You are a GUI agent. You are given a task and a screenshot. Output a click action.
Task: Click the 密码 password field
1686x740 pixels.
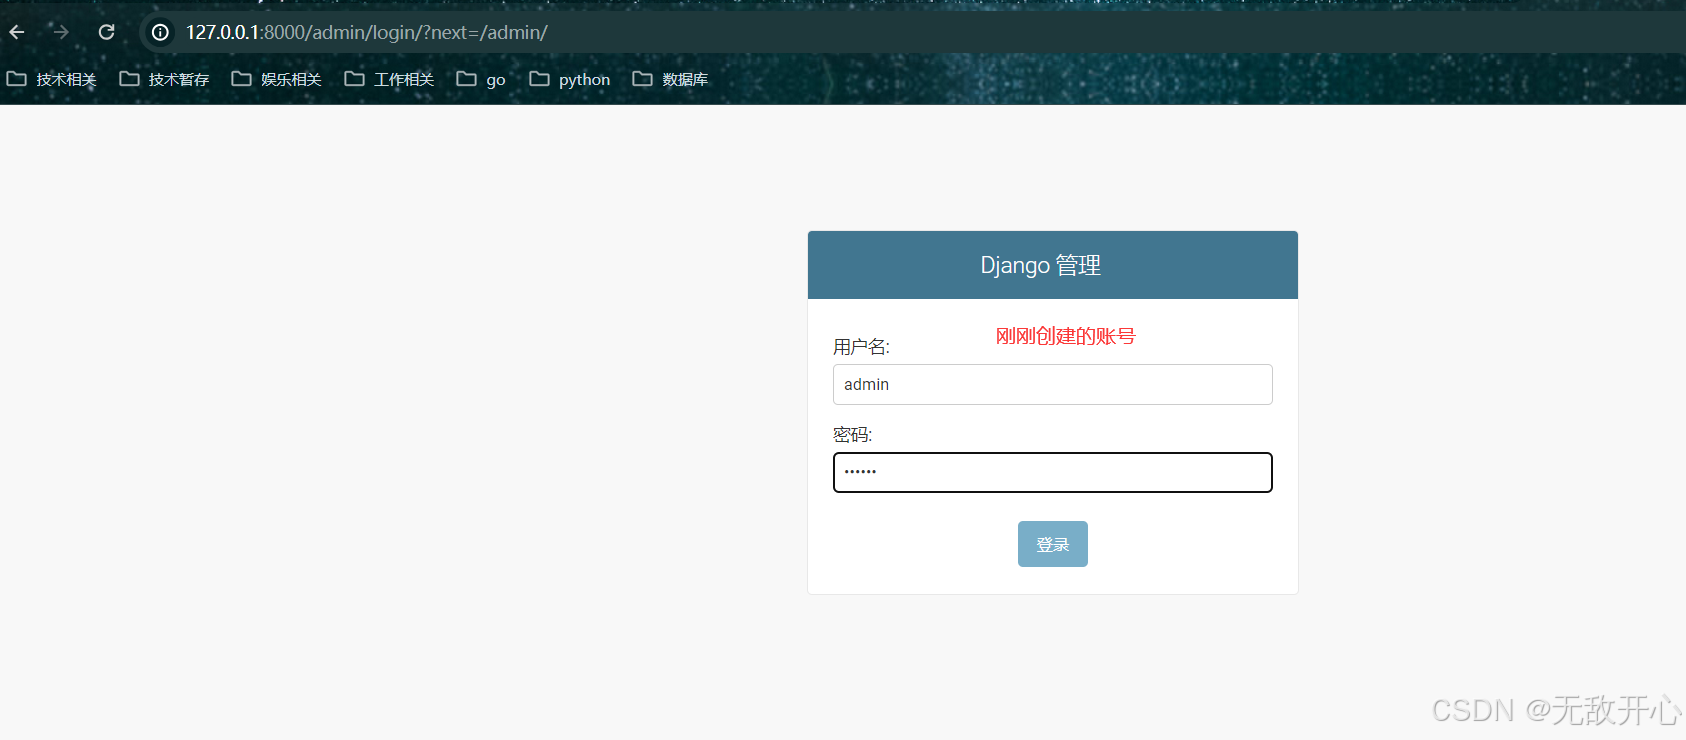point(1052,472)
